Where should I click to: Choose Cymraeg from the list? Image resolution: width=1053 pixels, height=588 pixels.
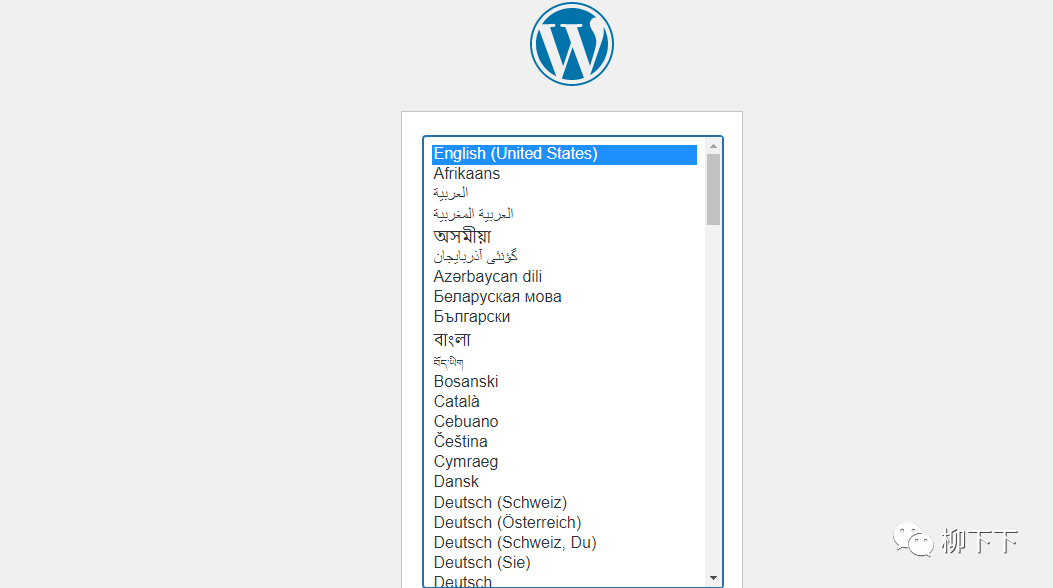466,462
